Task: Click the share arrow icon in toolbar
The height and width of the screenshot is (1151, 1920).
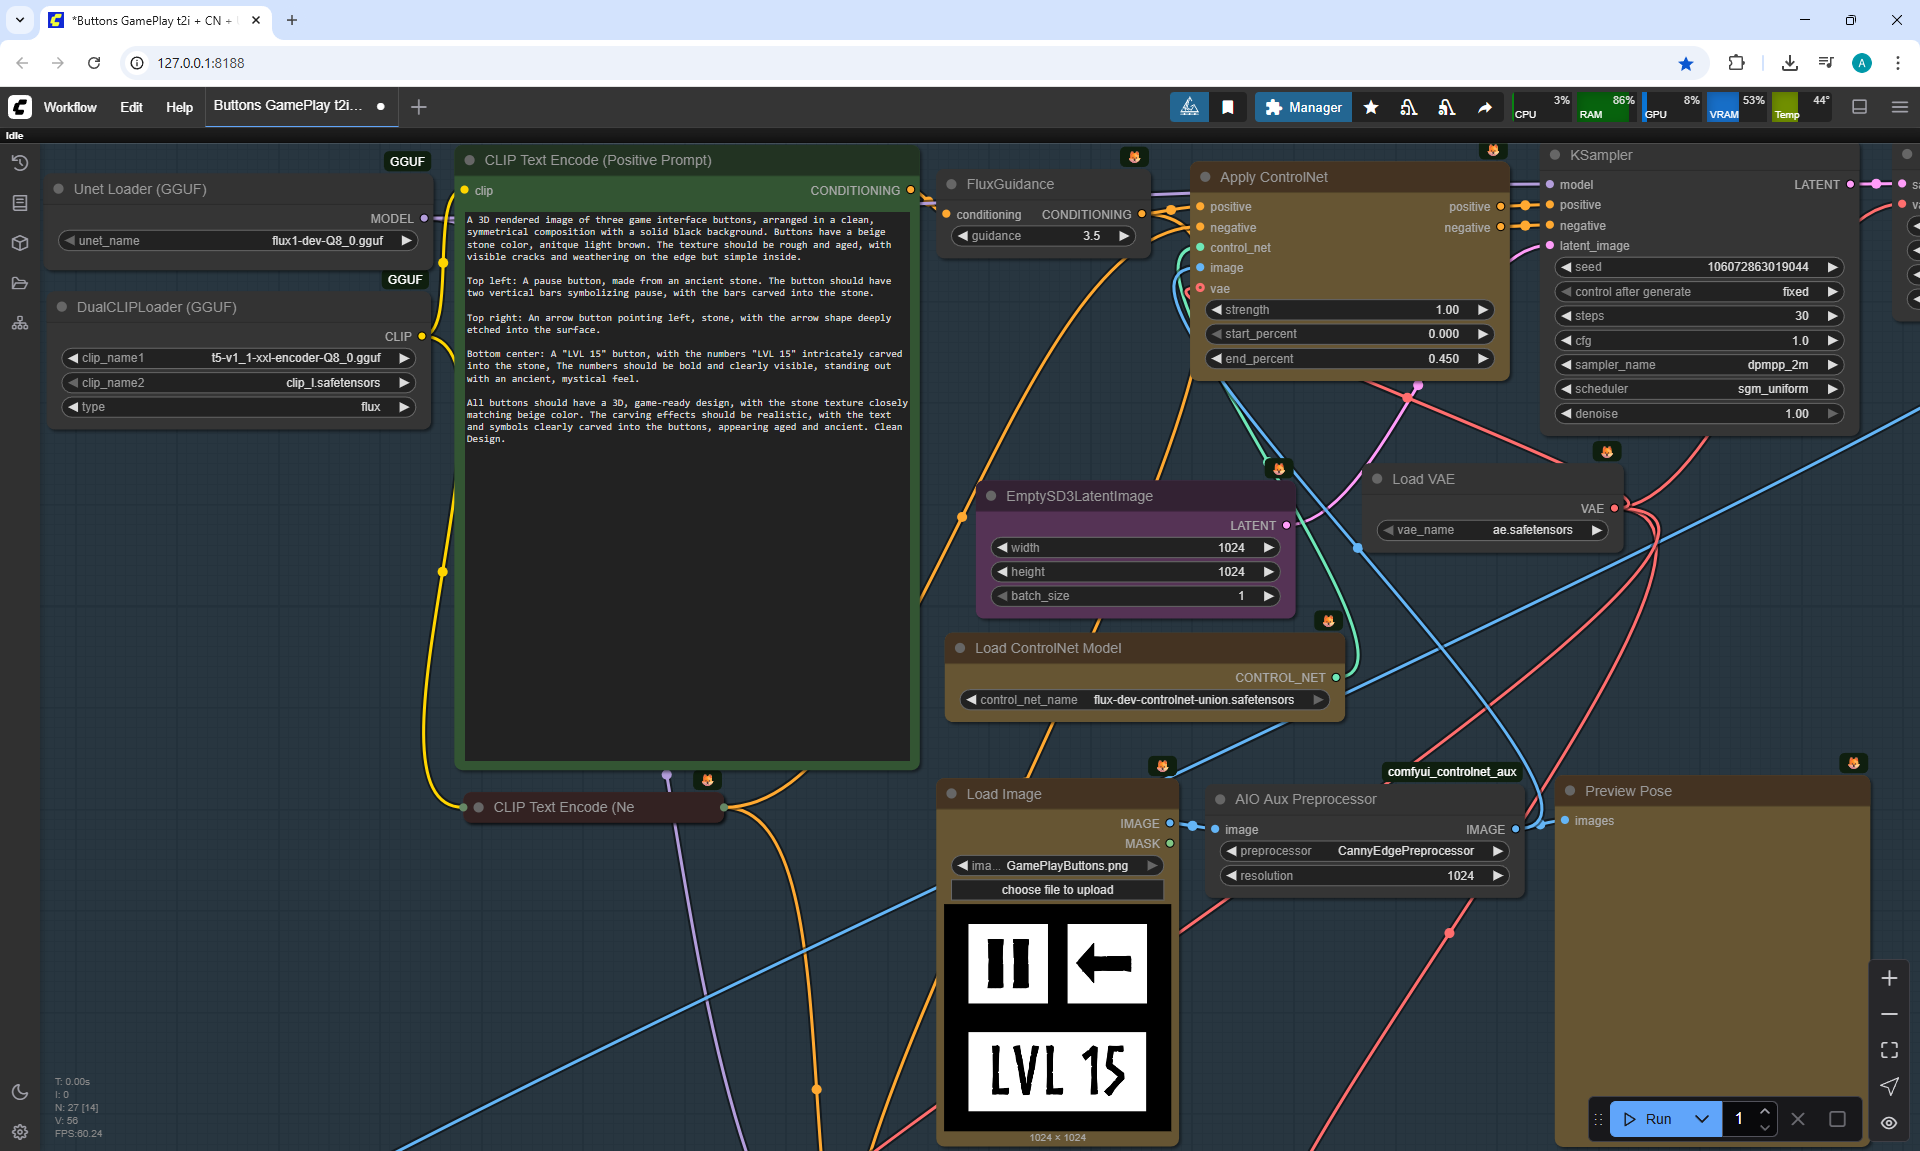Action: click(x=1485, y=107)
